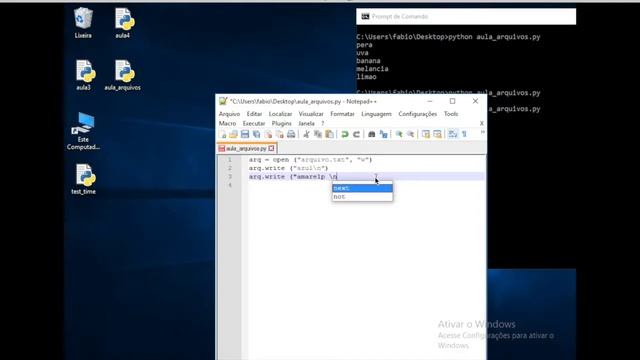This screenshot has width=640, height=360.
Task: Click the Redo arrow icon
Action: (x=356, y=134)
